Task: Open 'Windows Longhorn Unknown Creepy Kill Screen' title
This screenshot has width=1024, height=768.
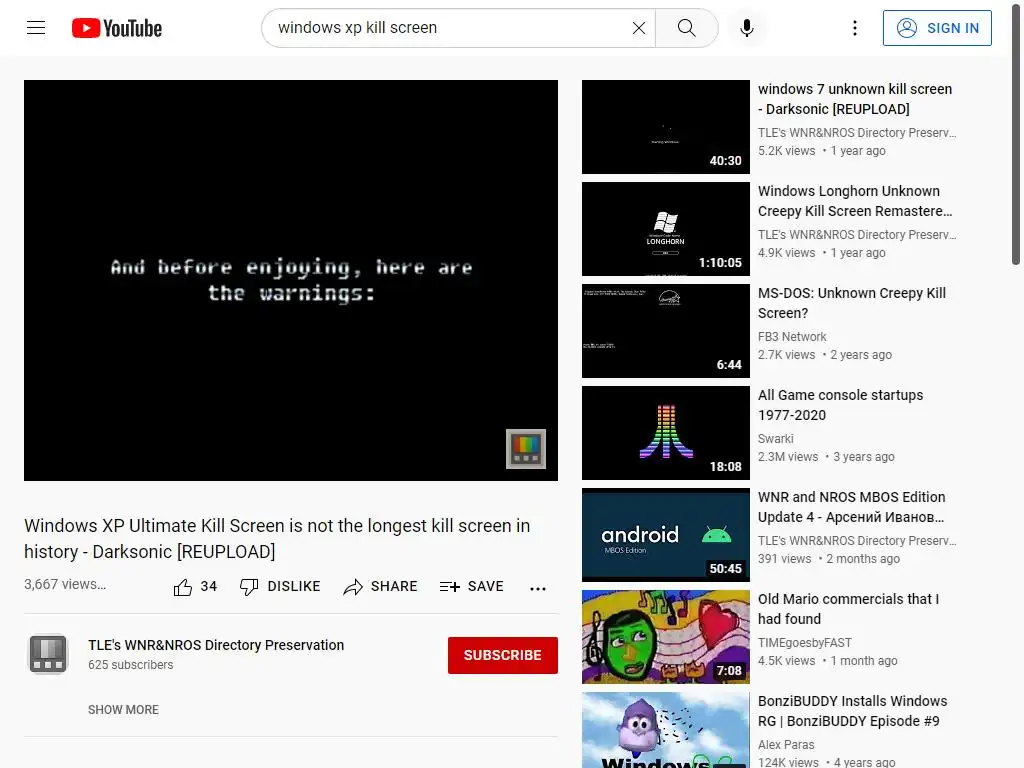Action: coord(855,200)
